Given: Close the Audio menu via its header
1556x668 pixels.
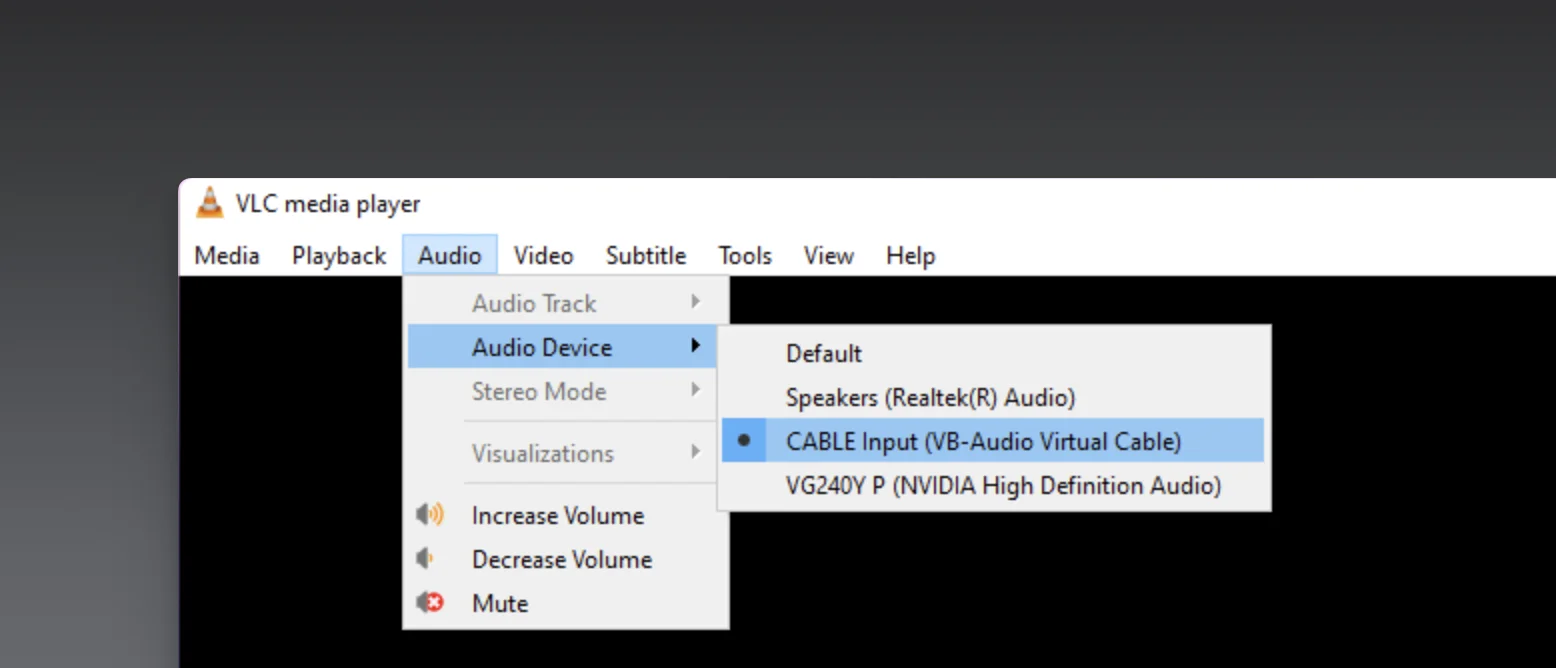Looking at the screenshot, I should pos(450,256).
